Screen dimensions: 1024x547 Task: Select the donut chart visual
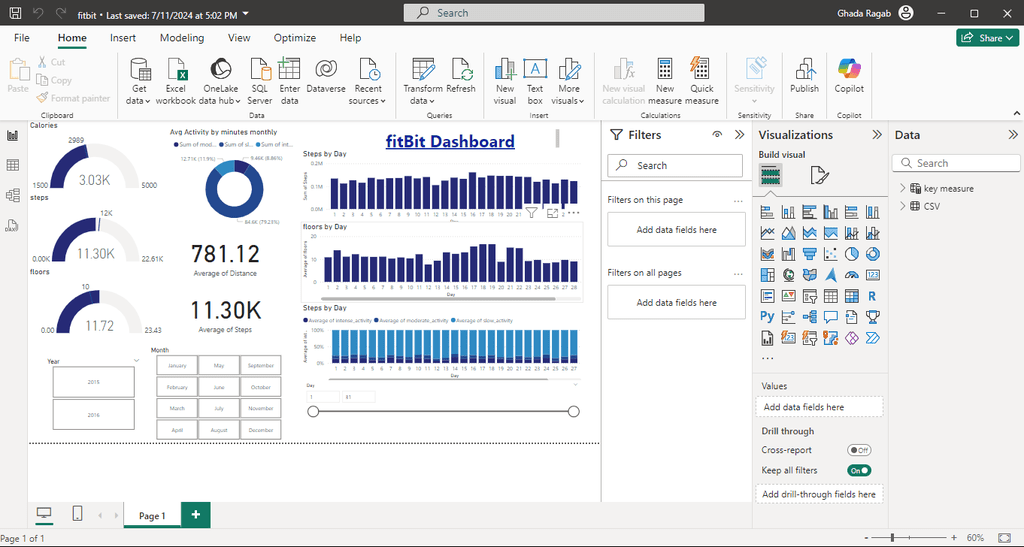click(872, 254)
